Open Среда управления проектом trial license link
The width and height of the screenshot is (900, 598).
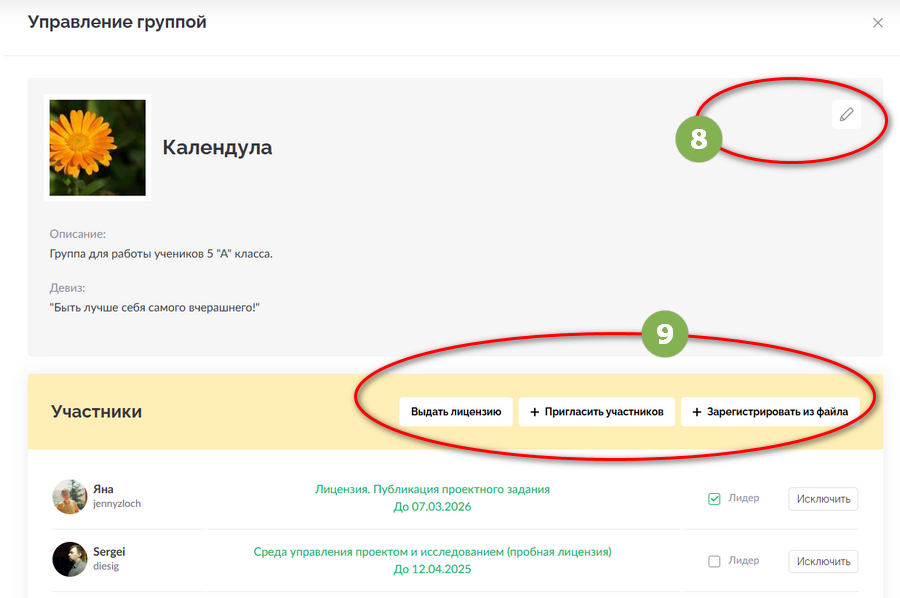[x=432, y=552]
